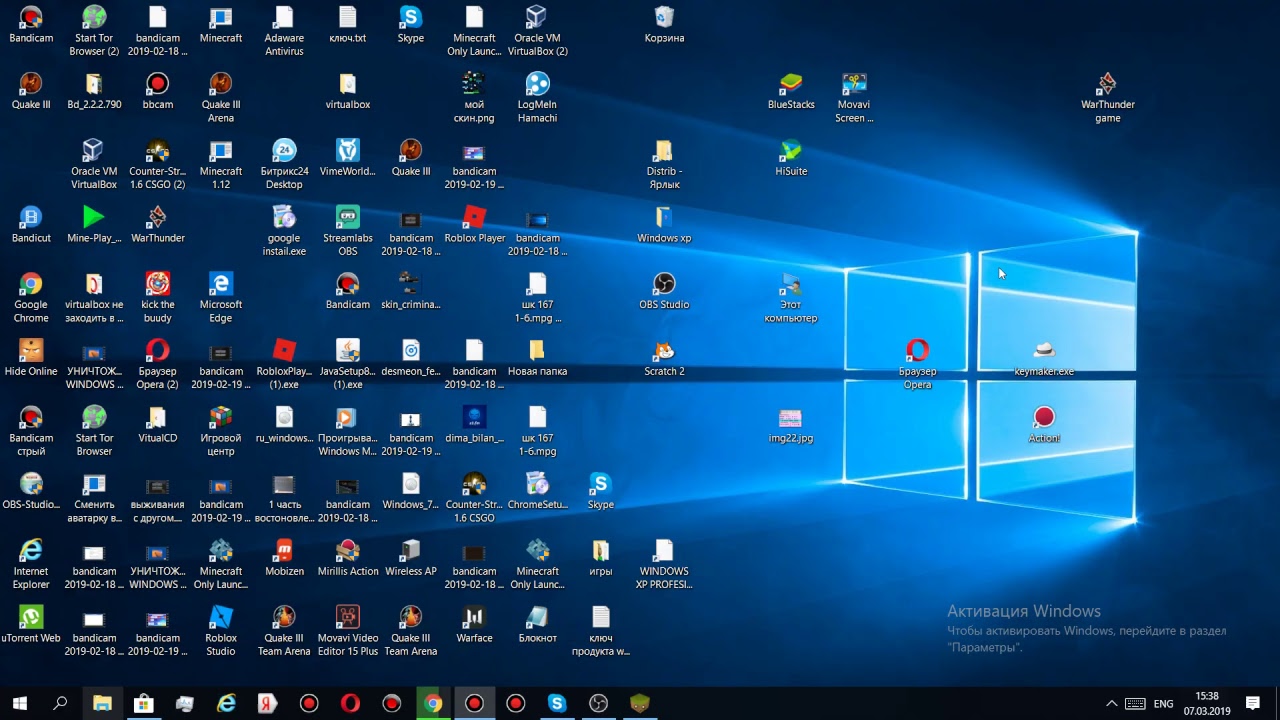Select the Bandicut icon

pyautogui.click(x=31, y=225)
